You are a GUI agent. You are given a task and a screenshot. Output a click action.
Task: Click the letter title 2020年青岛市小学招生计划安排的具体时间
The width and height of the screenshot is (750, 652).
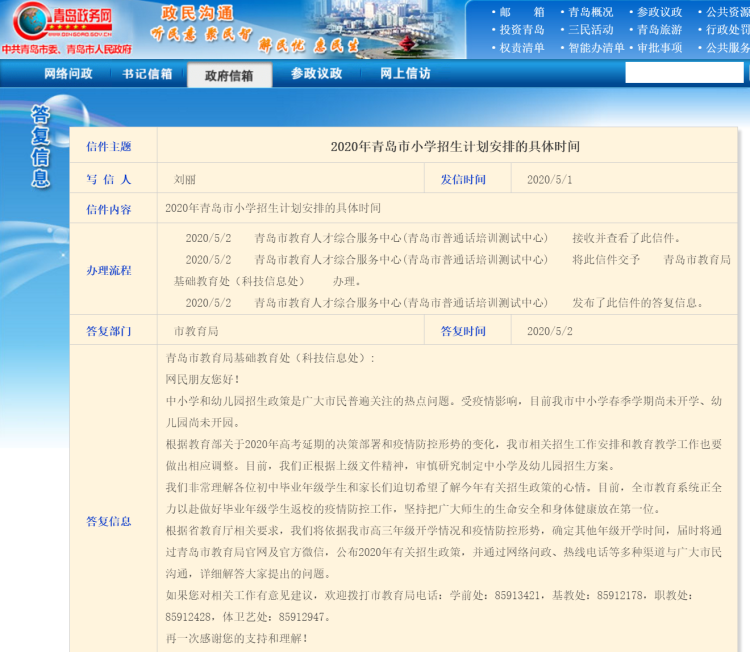(x=455, y=146)
